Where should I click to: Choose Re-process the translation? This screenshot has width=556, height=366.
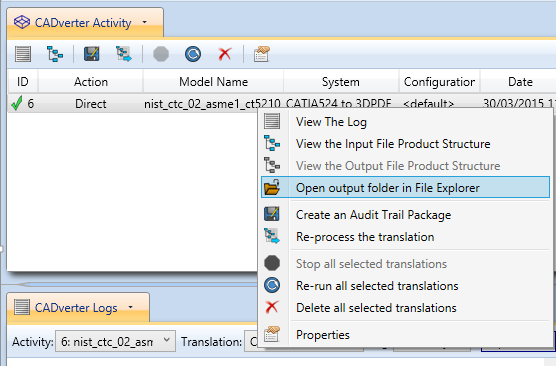click(x=405, y=237)
